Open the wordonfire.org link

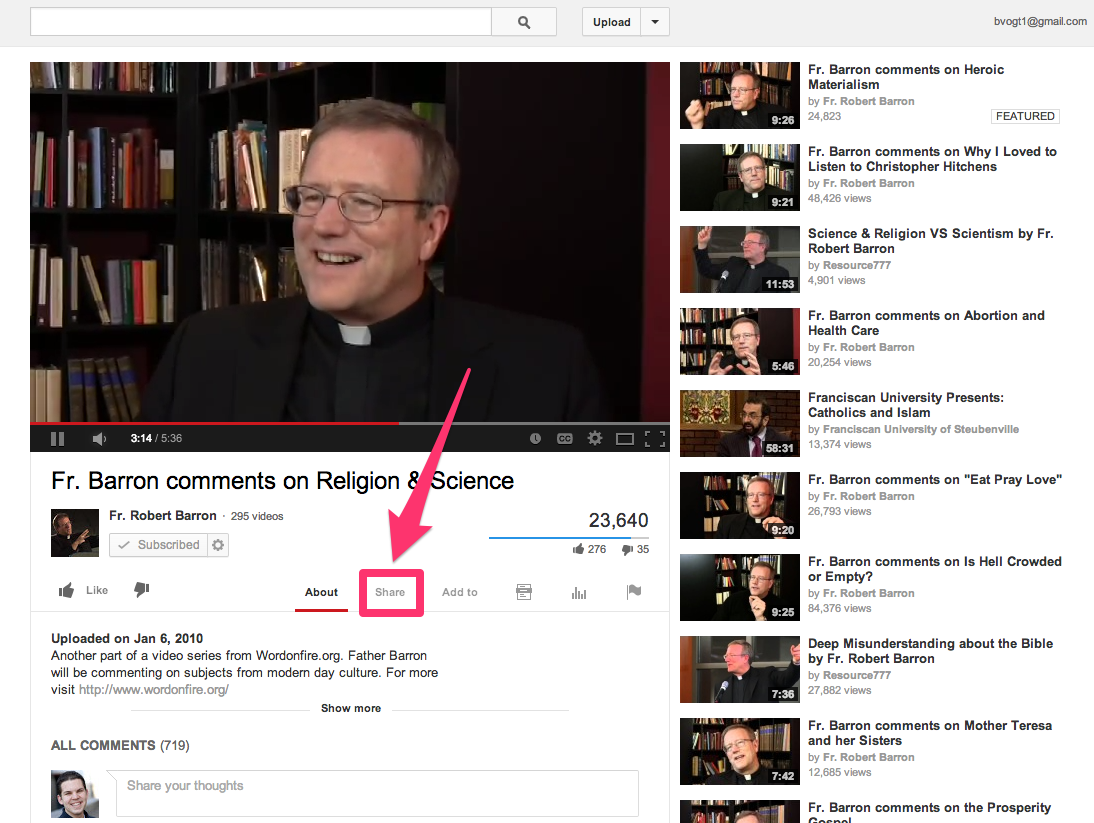153,690
